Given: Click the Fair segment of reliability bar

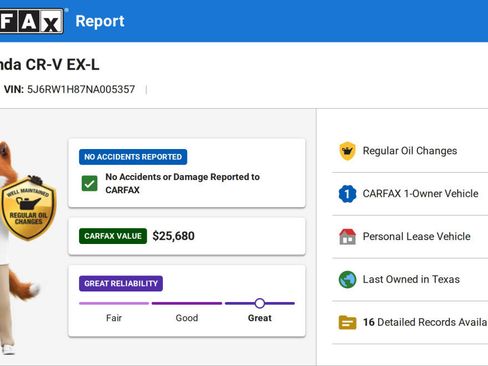Looking at the screenshot, I should tap(114, 303).
